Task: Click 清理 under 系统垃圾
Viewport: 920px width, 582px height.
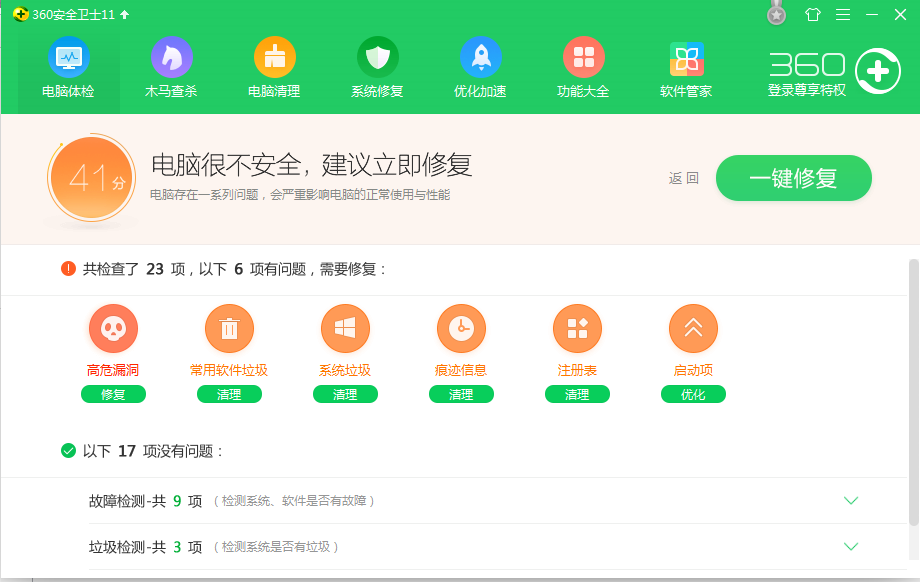Action: (345, 394)
